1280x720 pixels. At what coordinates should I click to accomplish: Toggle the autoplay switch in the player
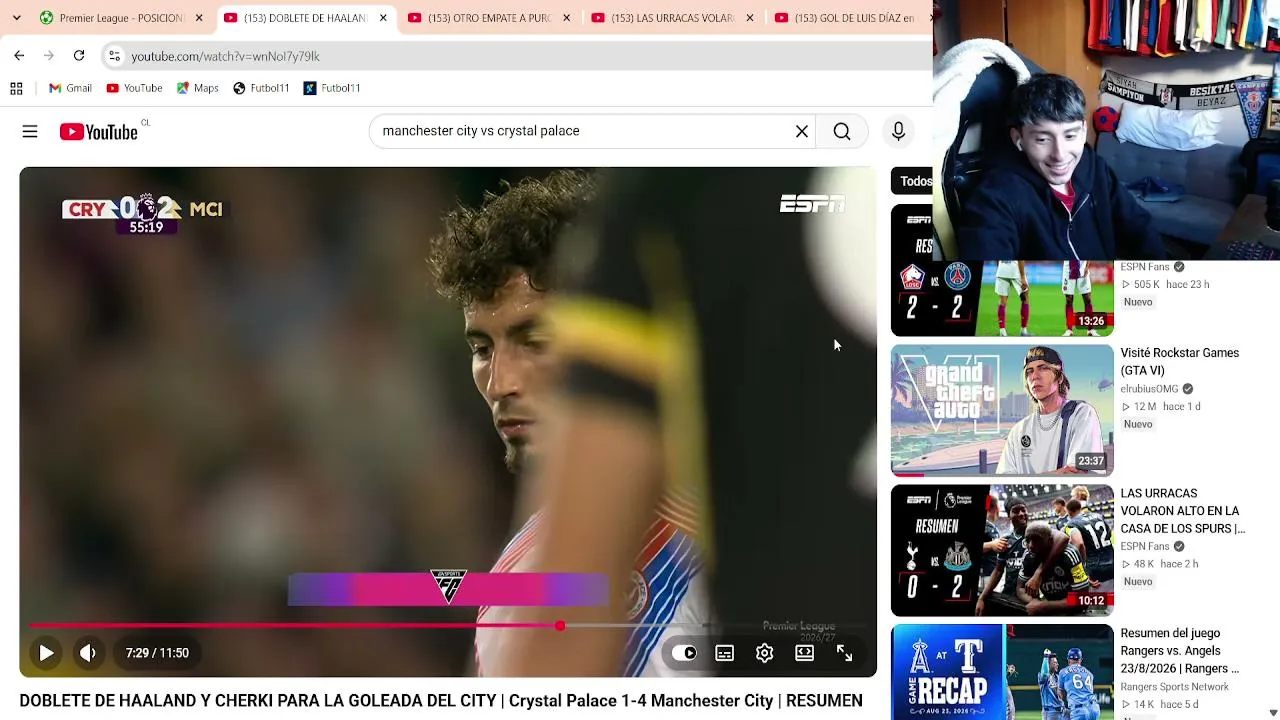point(684,653)
